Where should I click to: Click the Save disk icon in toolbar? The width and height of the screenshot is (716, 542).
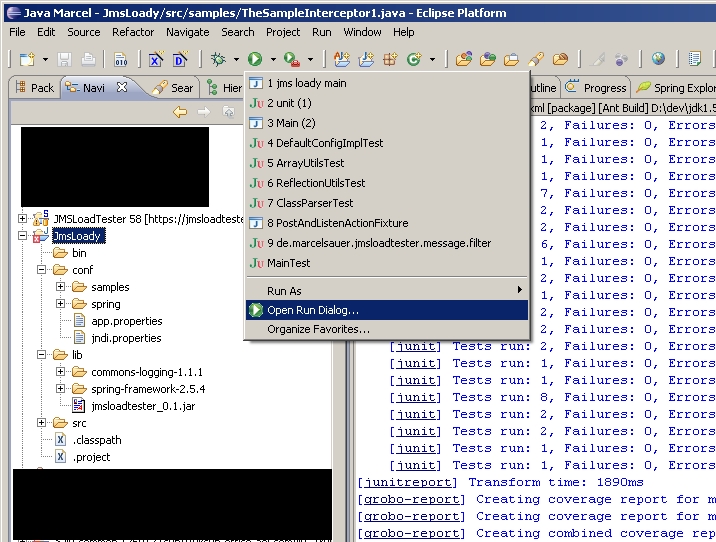pos(64,59)
